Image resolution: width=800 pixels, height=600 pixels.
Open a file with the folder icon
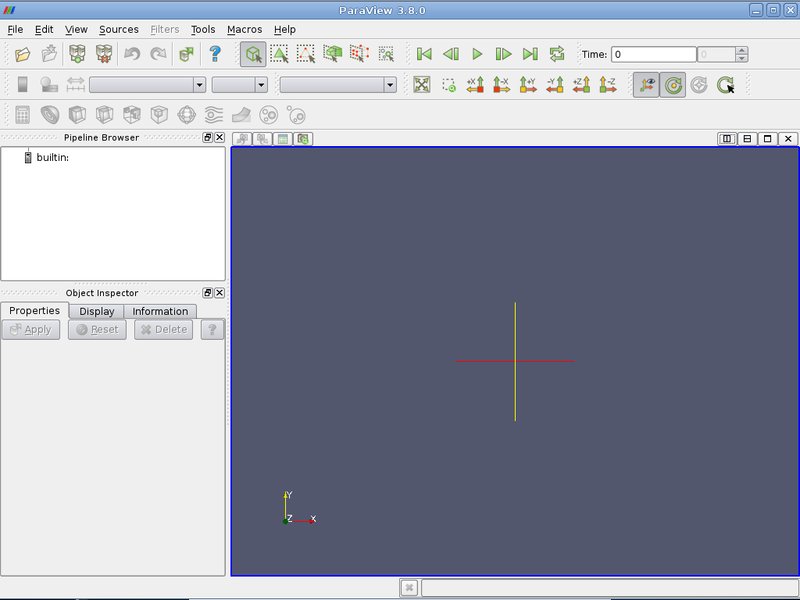(22, 54)
